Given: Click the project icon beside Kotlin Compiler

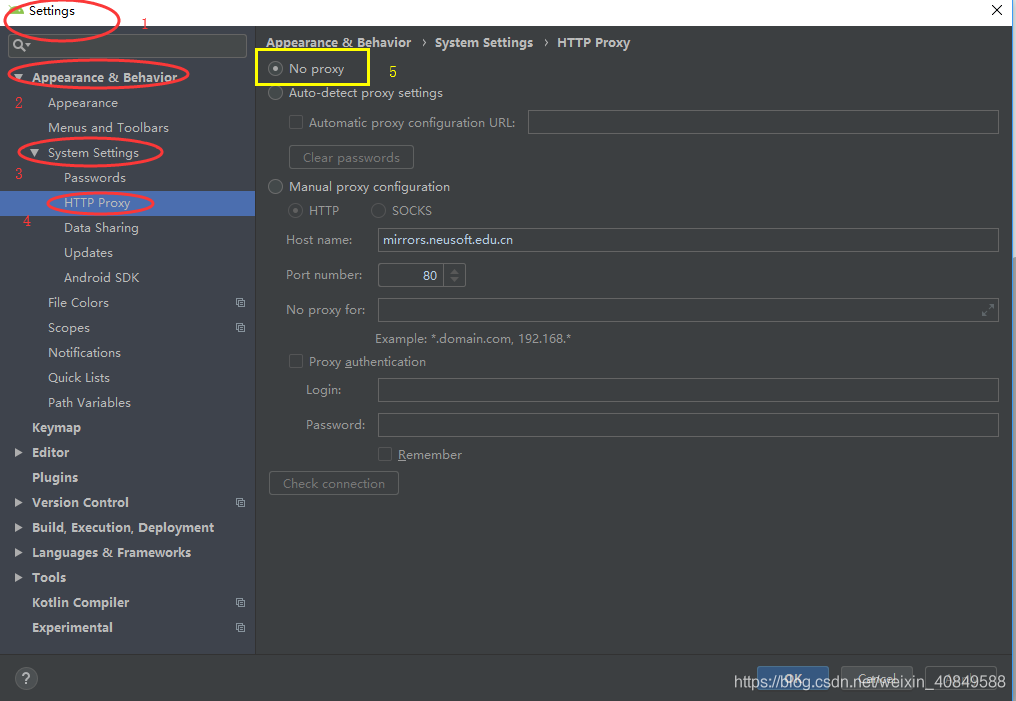Looking at the screenshot, I should [x=240, y=602].
